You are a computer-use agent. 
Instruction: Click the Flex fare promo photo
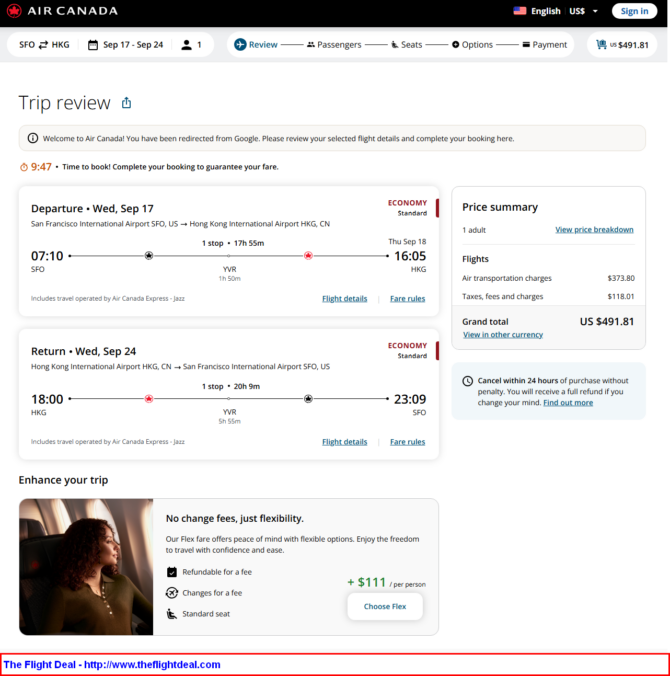[x=86, y=567]
